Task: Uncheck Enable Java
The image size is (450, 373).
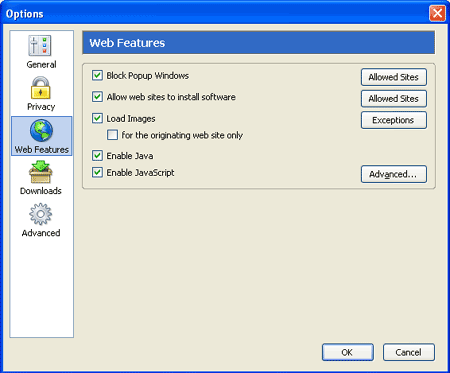Action: [97, 156]
